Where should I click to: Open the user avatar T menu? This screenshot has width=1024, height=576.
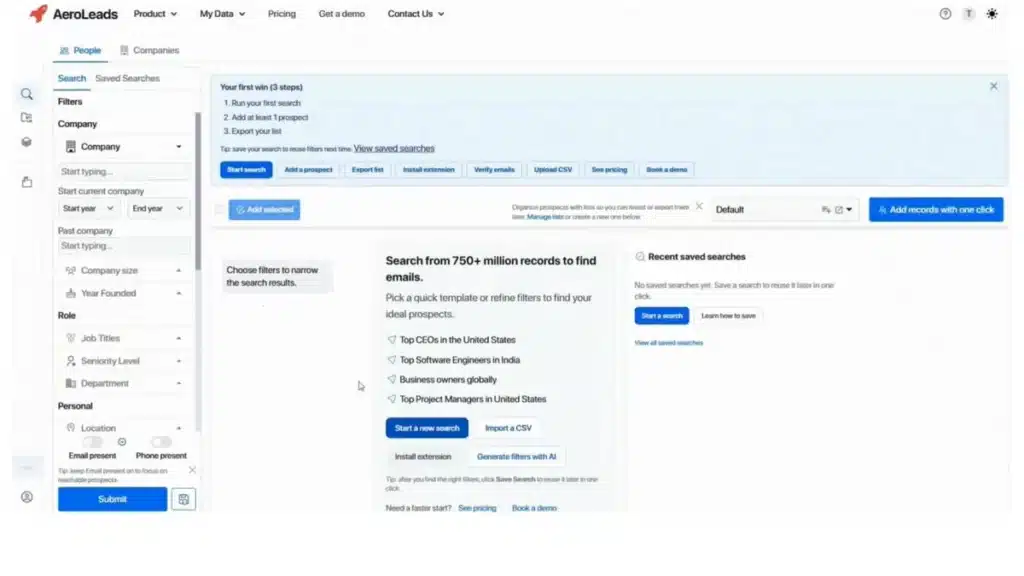coord(968,14)
